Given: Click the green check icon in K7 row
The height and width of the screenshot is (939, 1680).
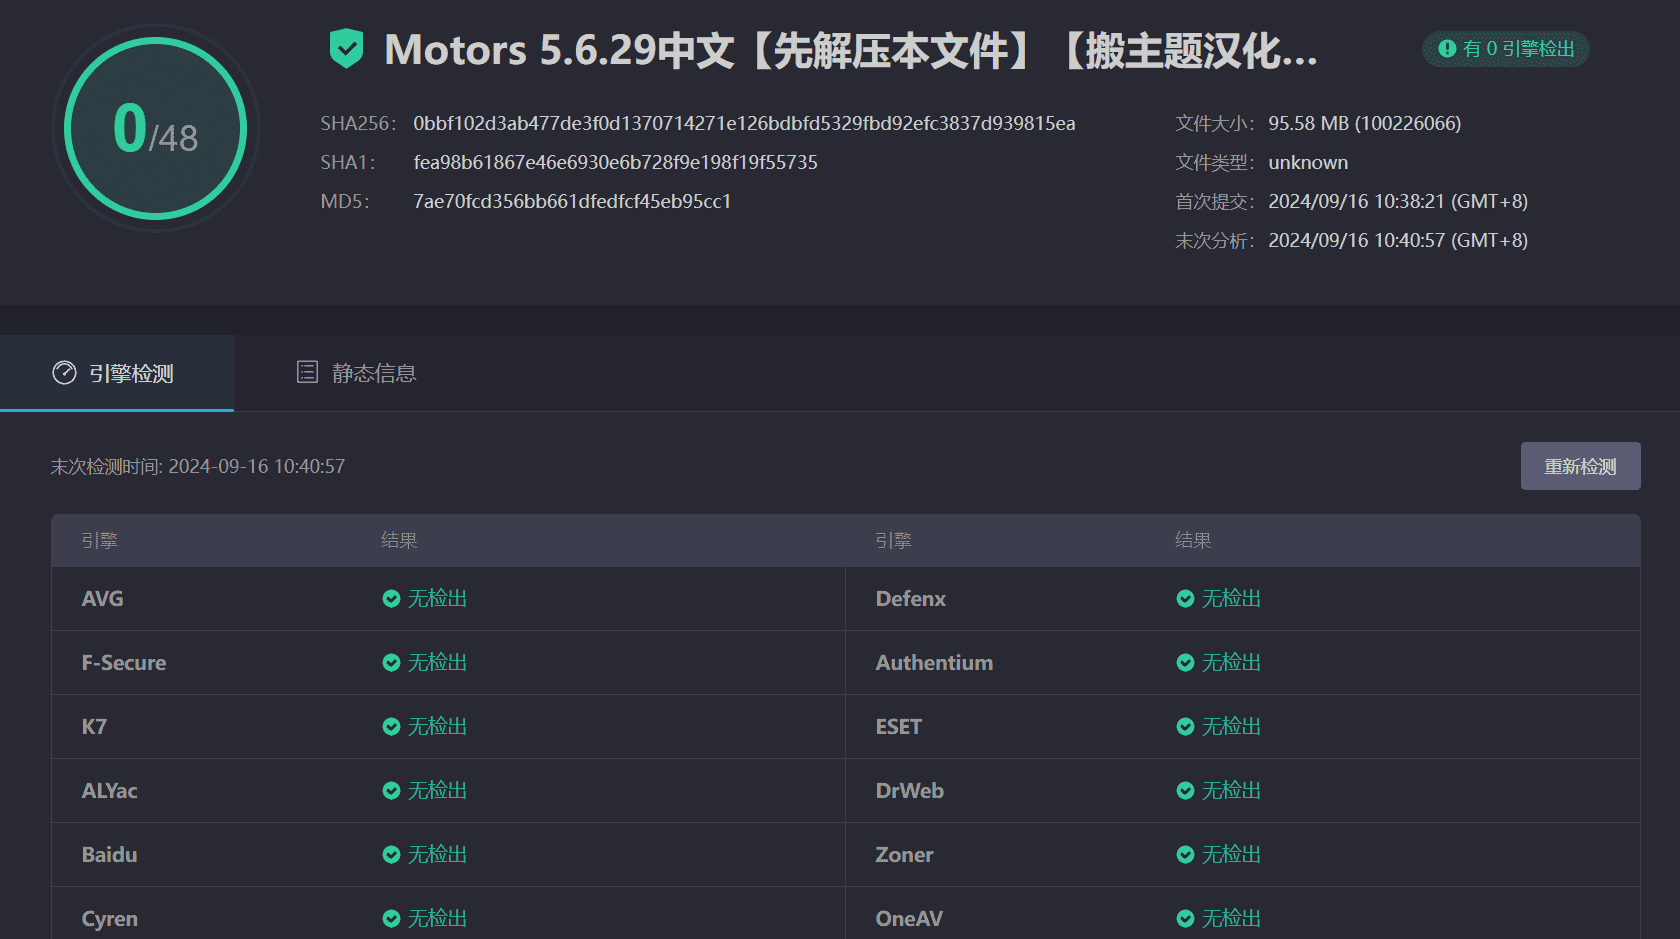Looking at the screenshot, I should click(391, 726).
